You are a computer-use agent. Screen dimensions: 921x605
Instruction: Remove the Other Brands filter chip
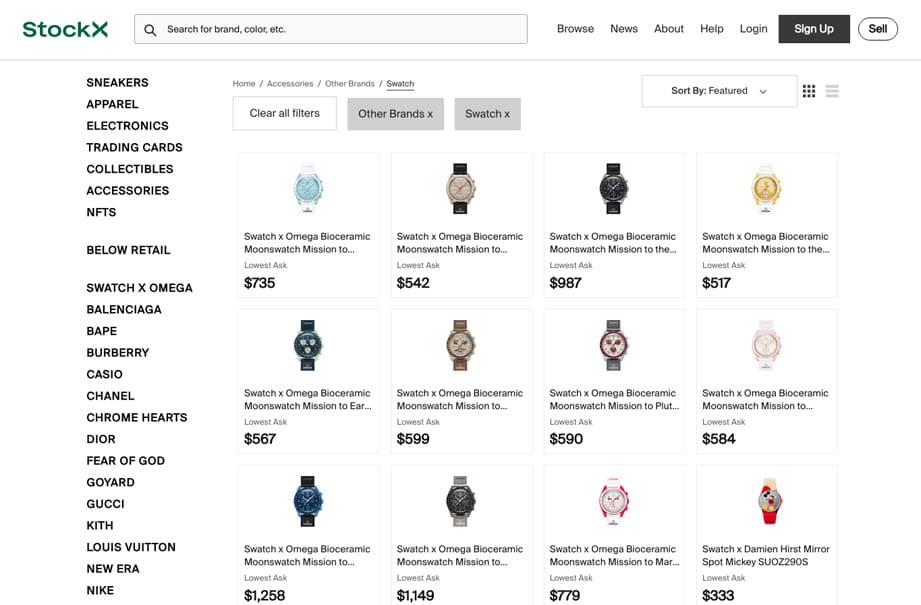click(x=395, y=114)
